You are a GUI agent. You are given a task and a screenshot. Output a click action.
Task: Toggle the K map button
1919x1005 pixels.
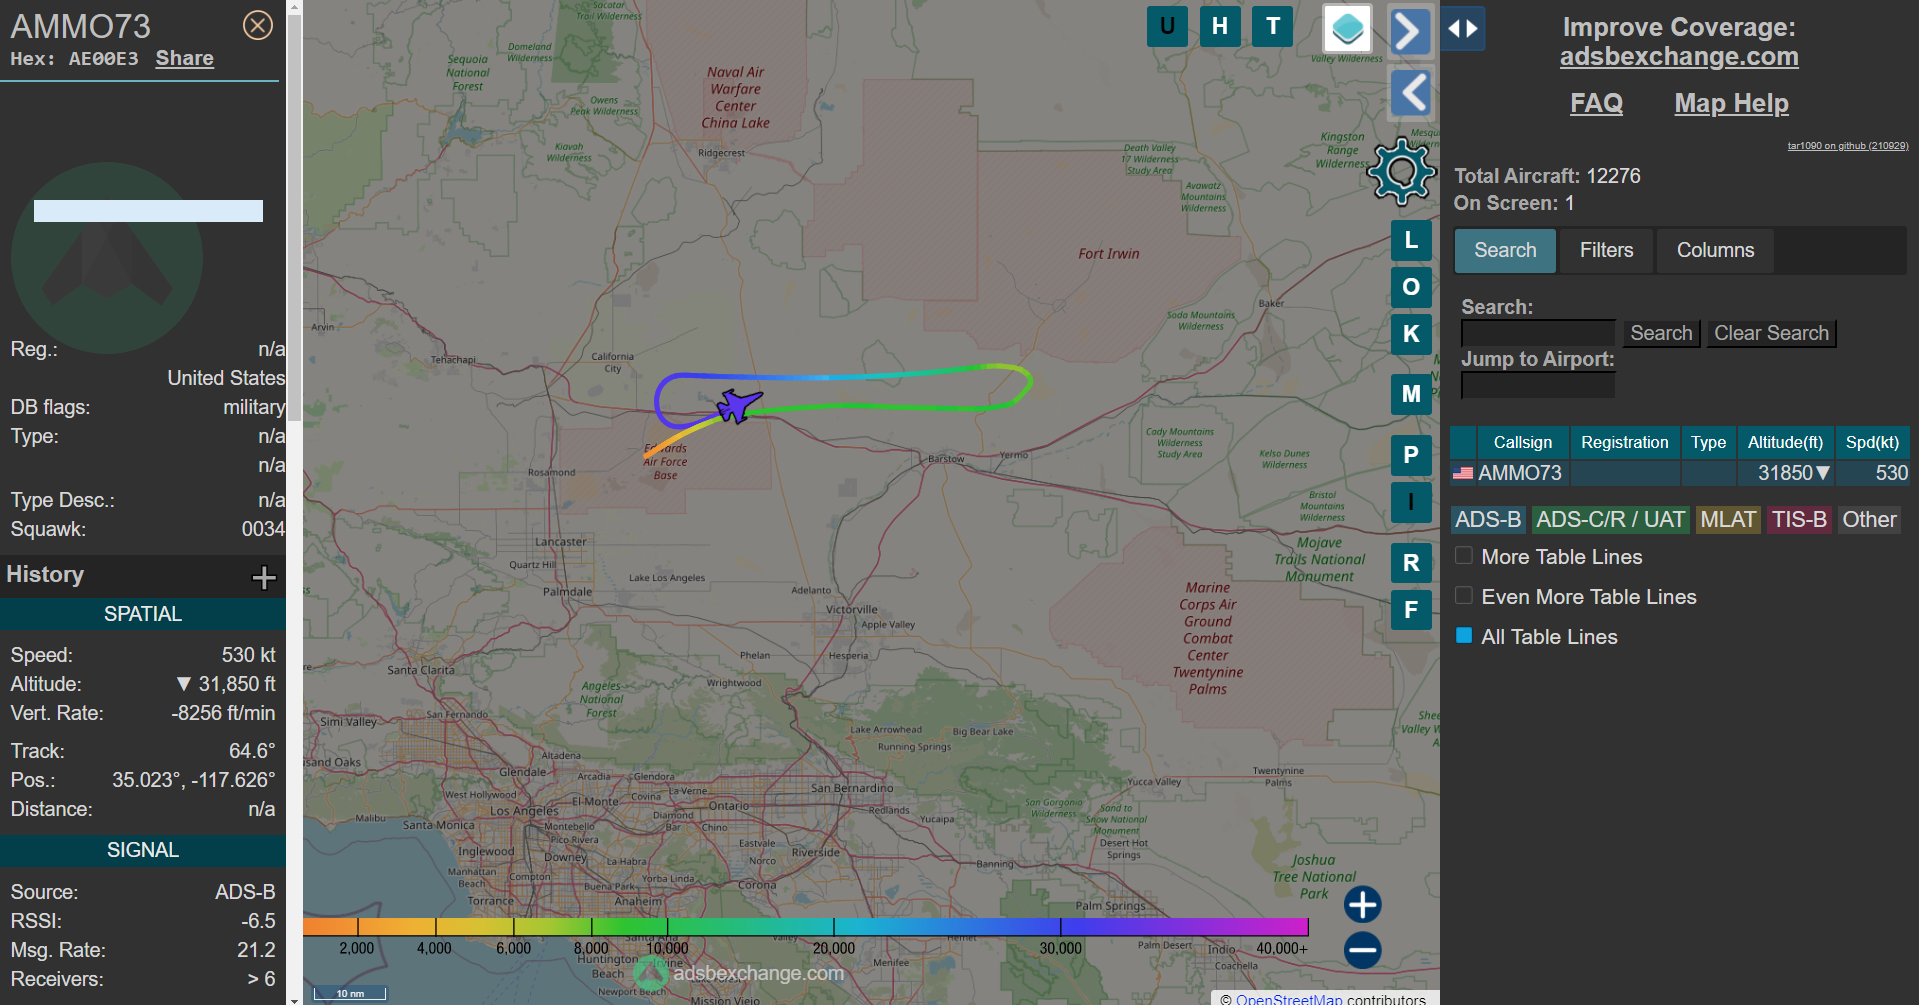(1411, 334)
